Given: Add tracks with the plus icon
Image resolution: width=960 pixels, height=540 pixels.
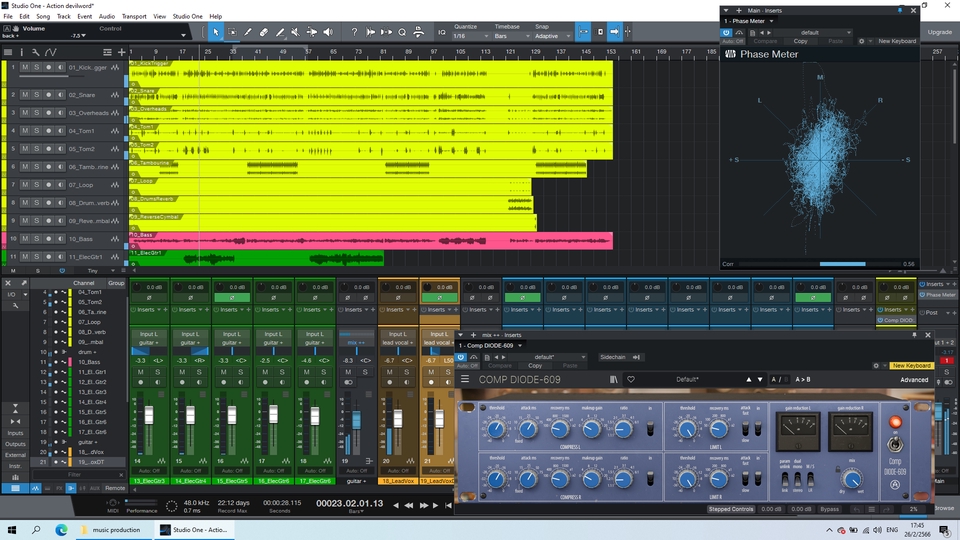Looking at the screenshot, I should click(x=121, y=52).
